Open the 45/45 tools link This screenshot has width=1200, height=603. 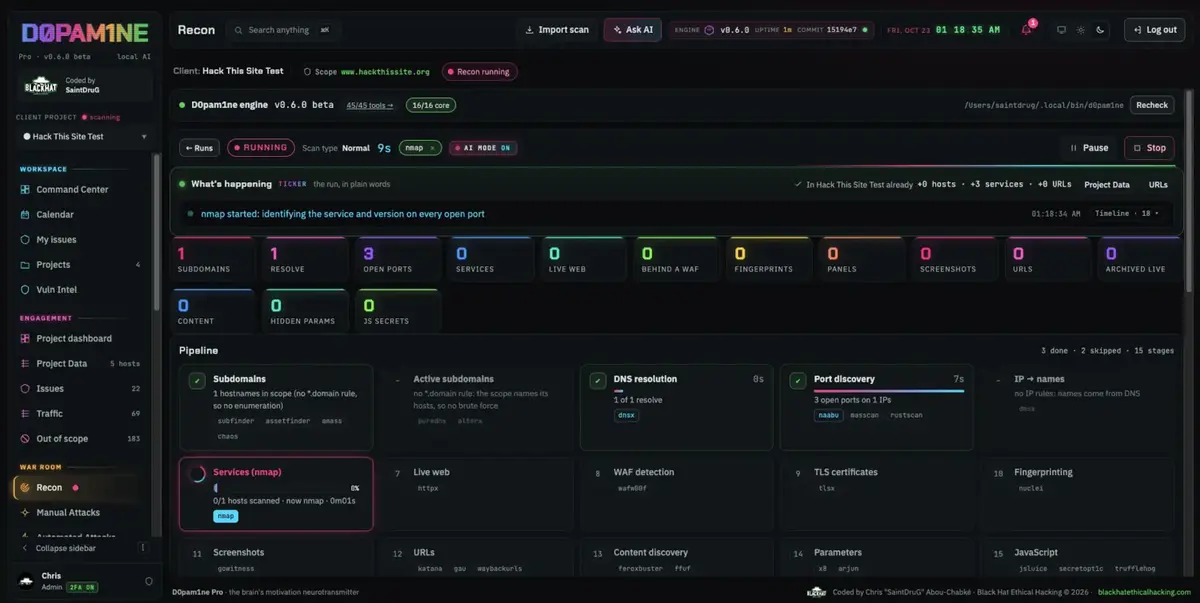click(370, 105)
